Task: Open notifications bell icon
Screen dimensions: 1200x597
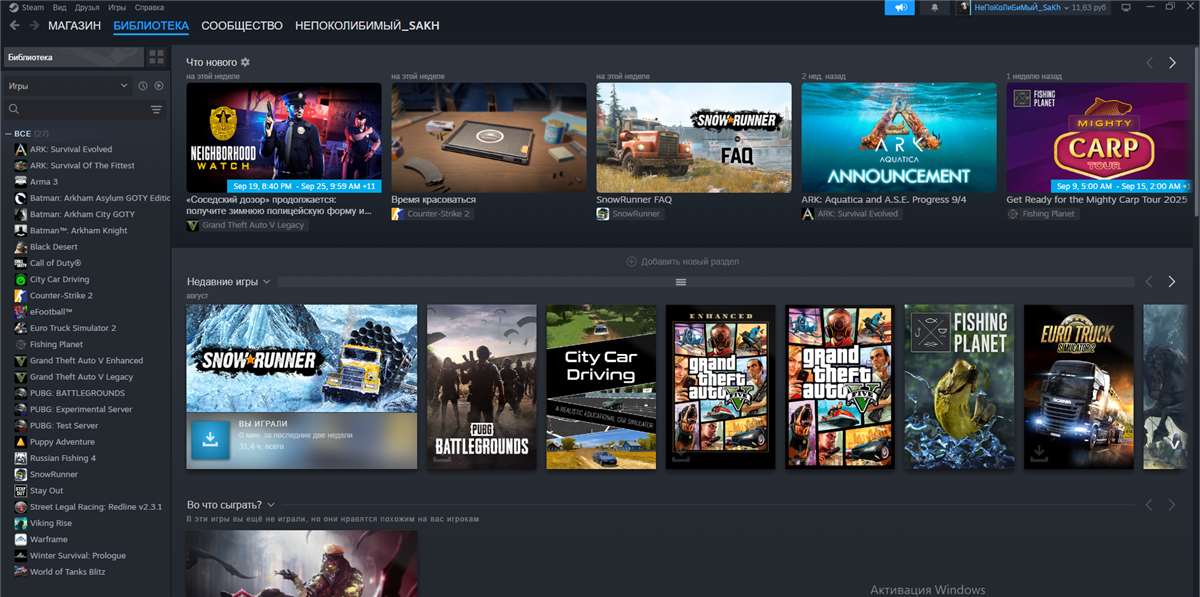Action: [935, 8]
